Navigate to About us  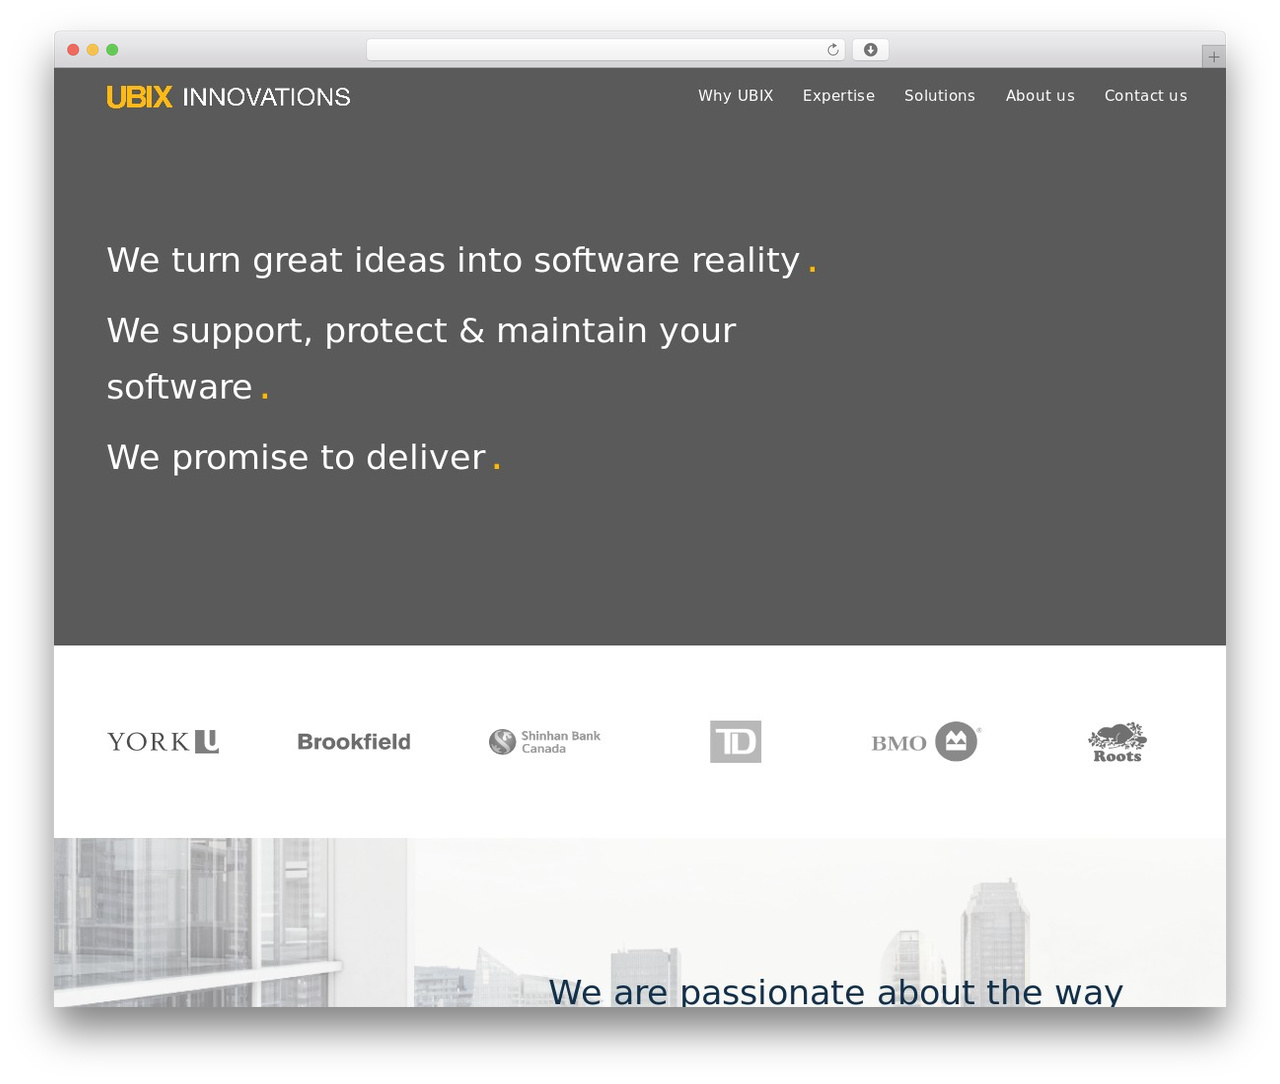pos(1040,96)
